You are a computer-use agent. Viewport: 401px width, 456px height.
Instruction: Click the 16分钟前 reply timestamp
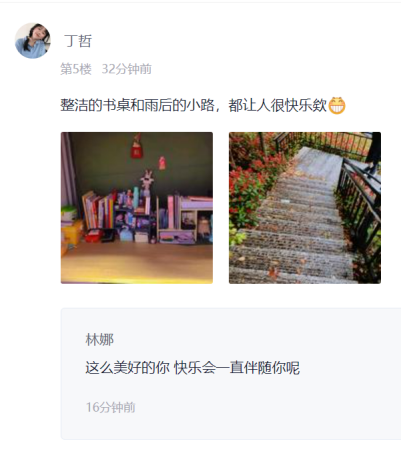tap(111, 407)
